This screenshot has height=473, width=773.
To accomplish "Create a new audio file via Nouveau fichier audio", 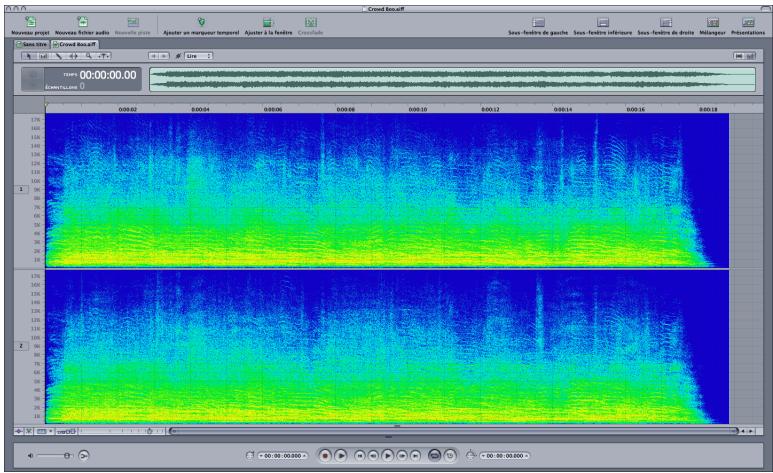I will (x=82, y=22).
